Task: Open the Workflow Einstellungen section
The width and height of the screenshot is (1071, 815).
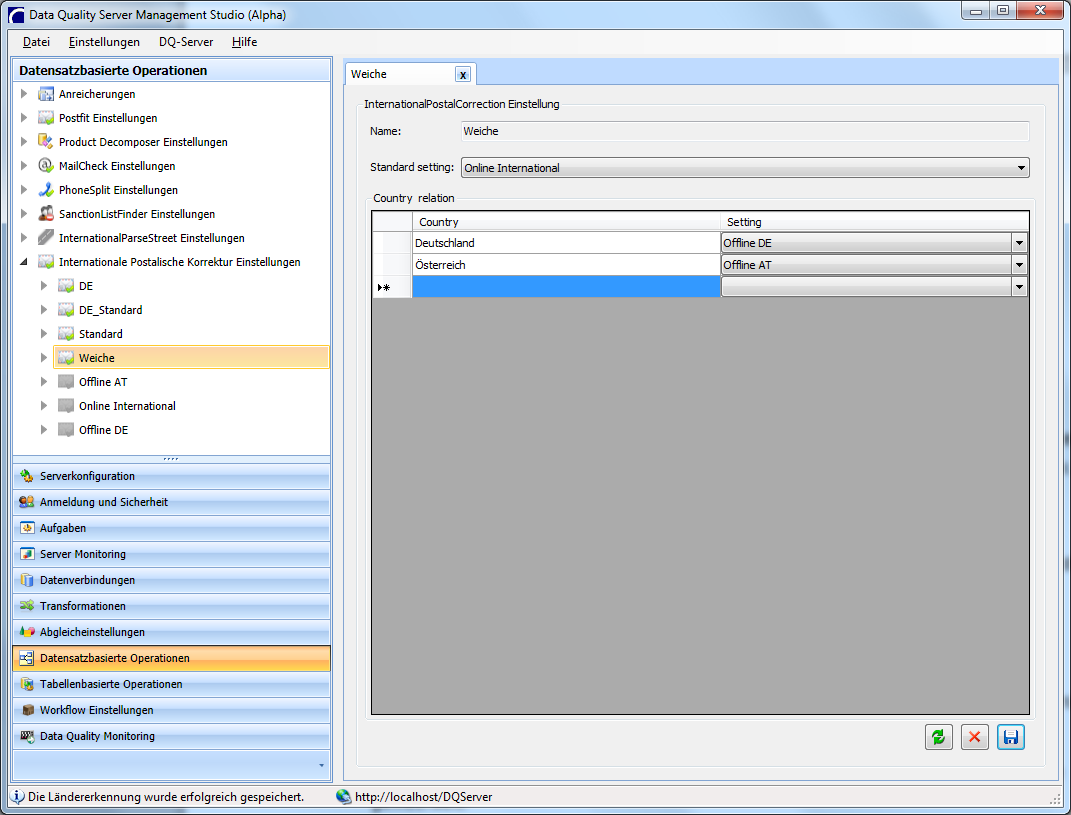Action: tap(171, 710)
